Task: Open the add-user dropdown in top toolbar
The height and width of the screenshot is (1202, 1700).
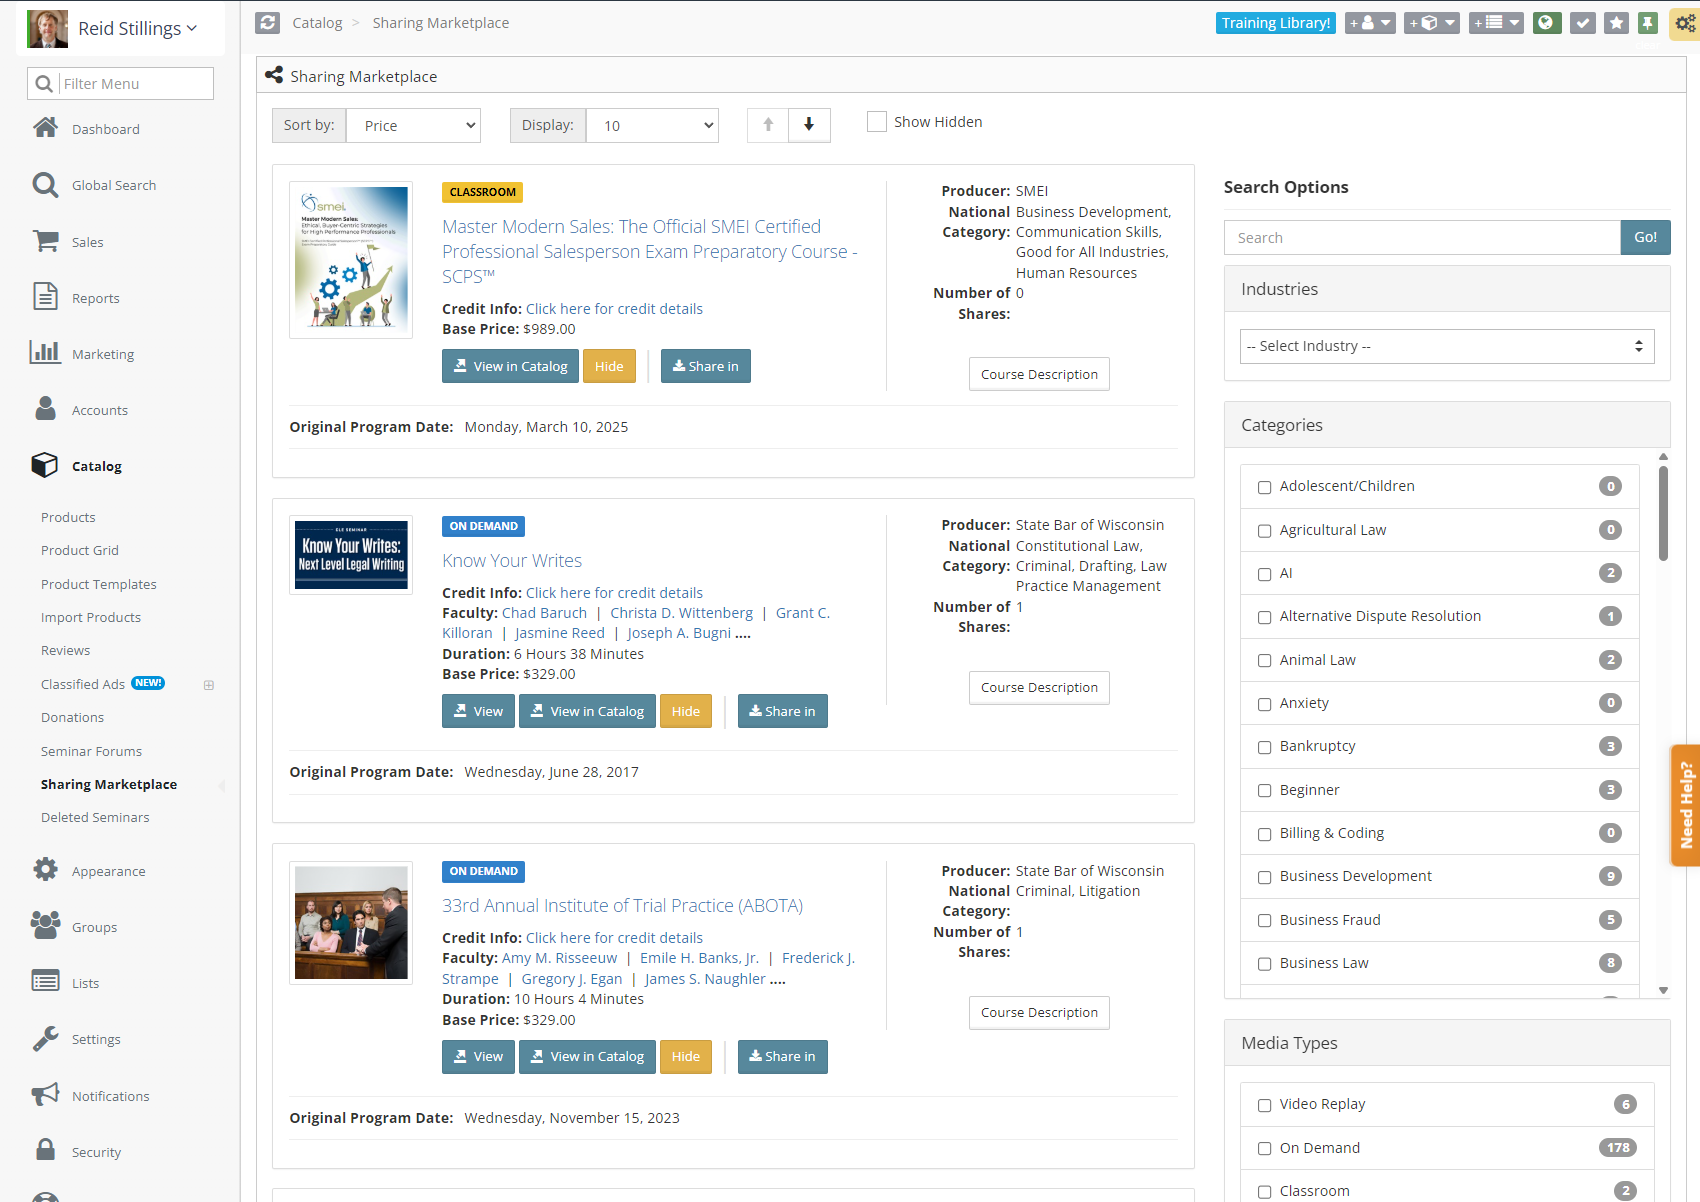Action: (x=1370, y=23)
